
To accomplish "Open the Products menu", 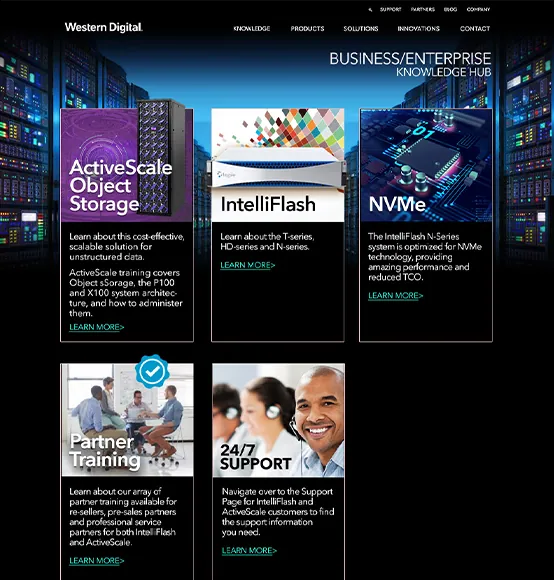I will (x=307, y=28).
